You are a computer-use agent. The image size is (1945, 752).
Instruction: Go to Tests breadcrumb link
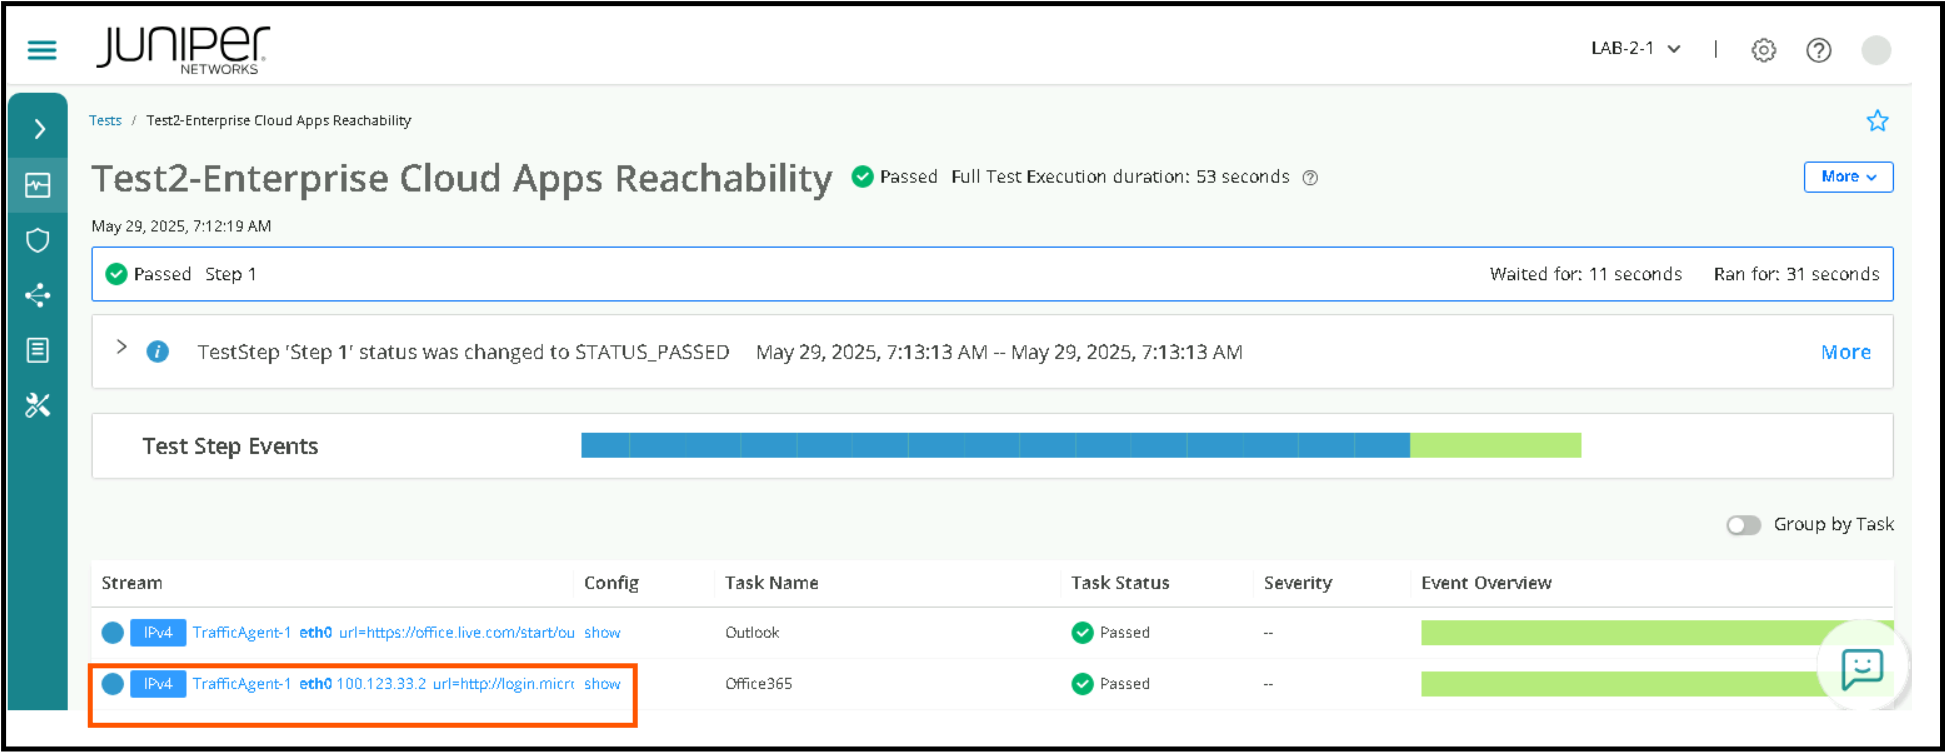tap(105, 121)
